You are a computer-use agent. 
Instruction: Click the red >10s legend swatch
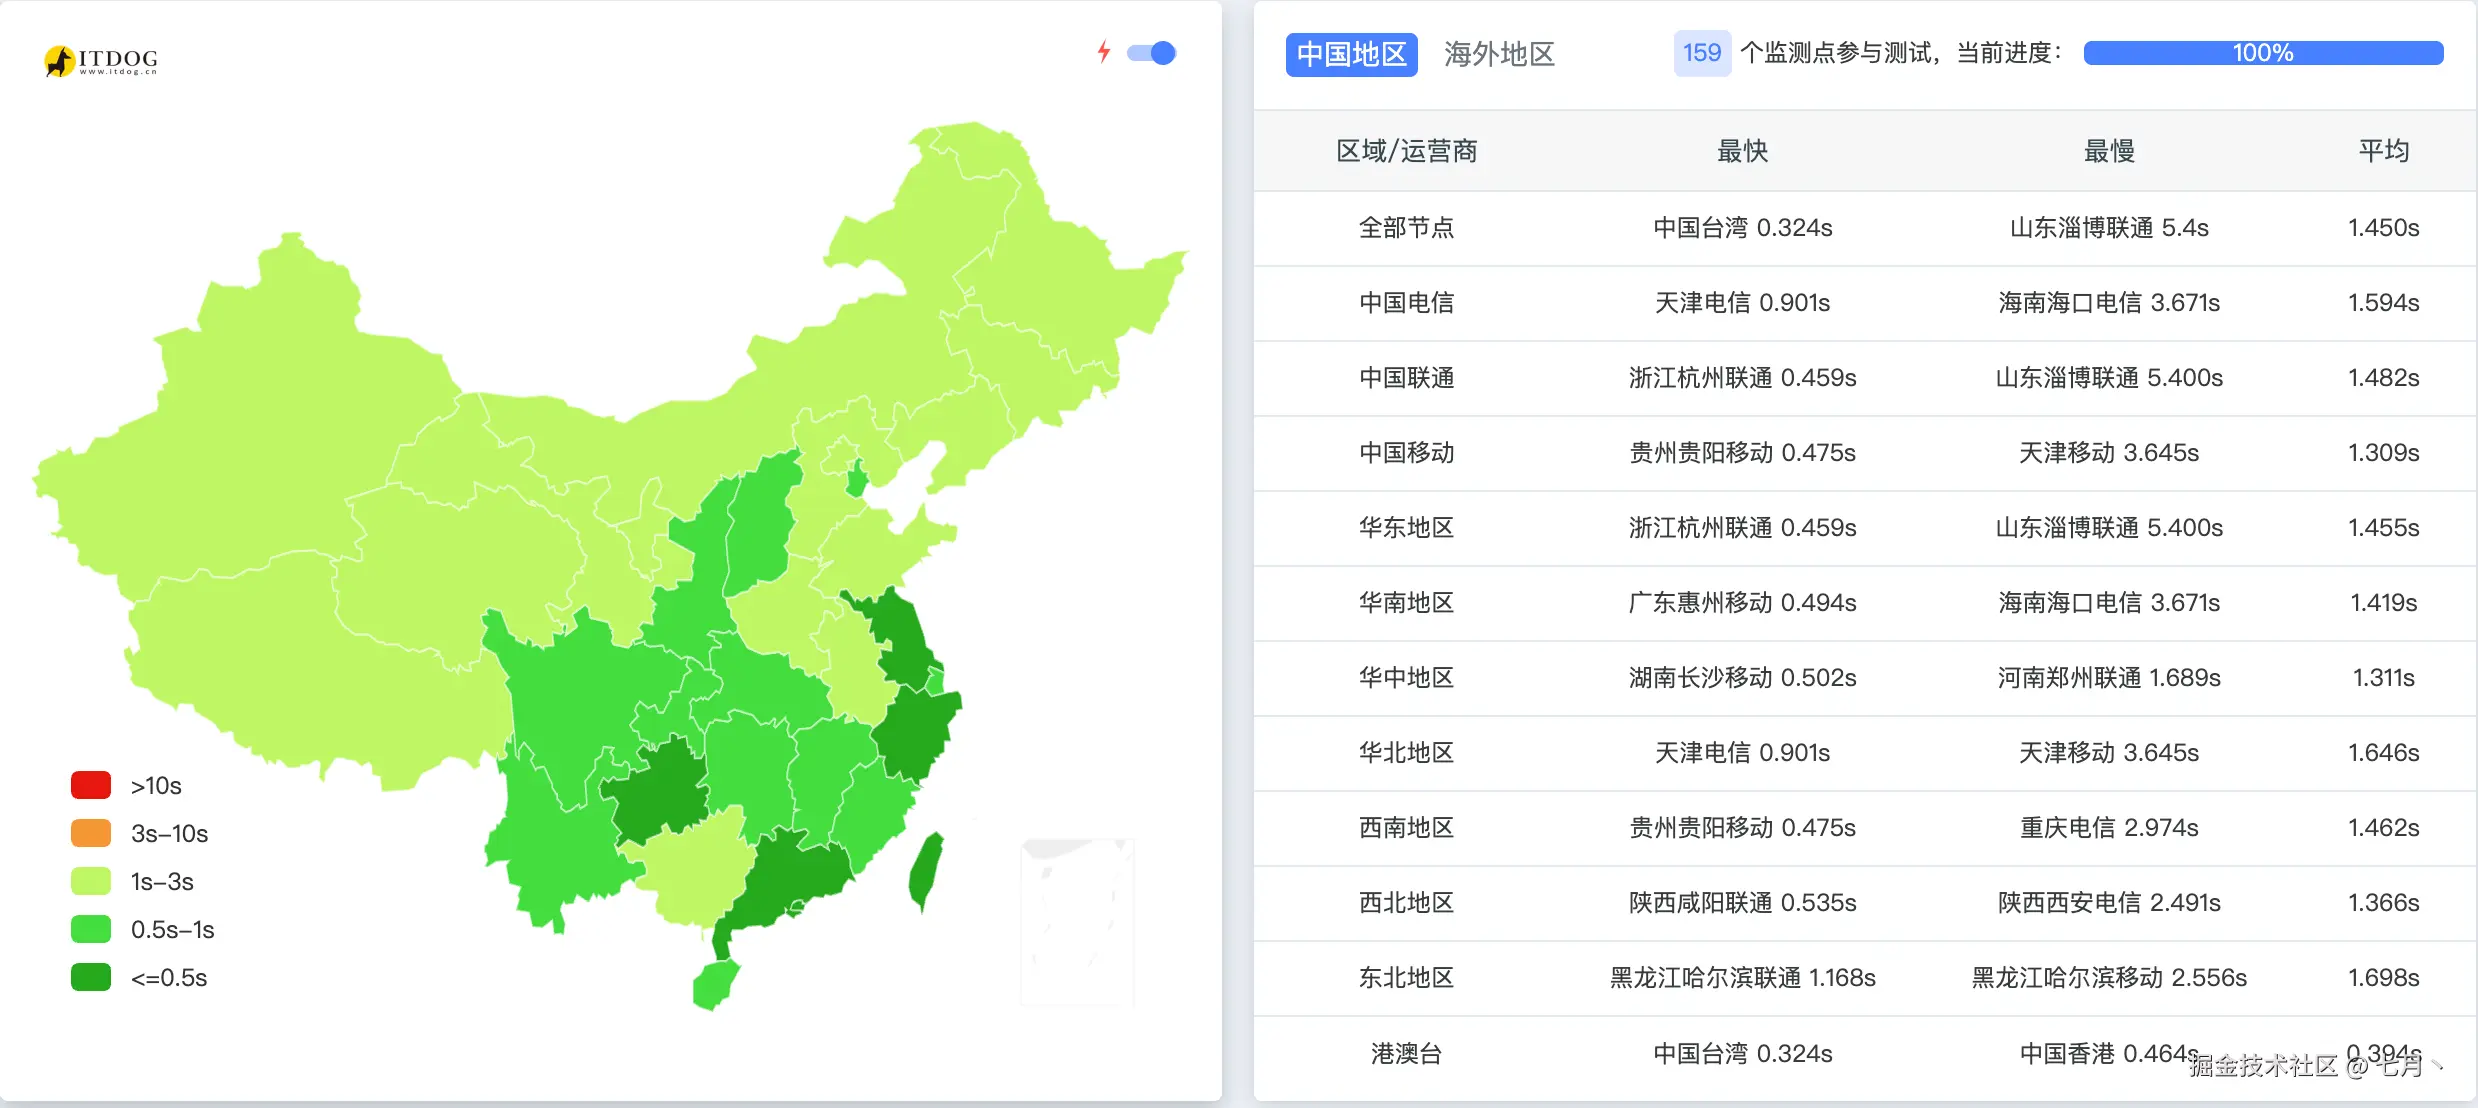(x=91, y=785)
